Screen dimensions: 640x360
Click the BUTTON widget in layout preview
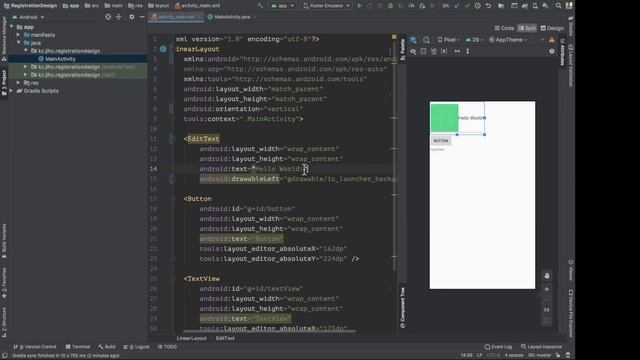(441, 140)
